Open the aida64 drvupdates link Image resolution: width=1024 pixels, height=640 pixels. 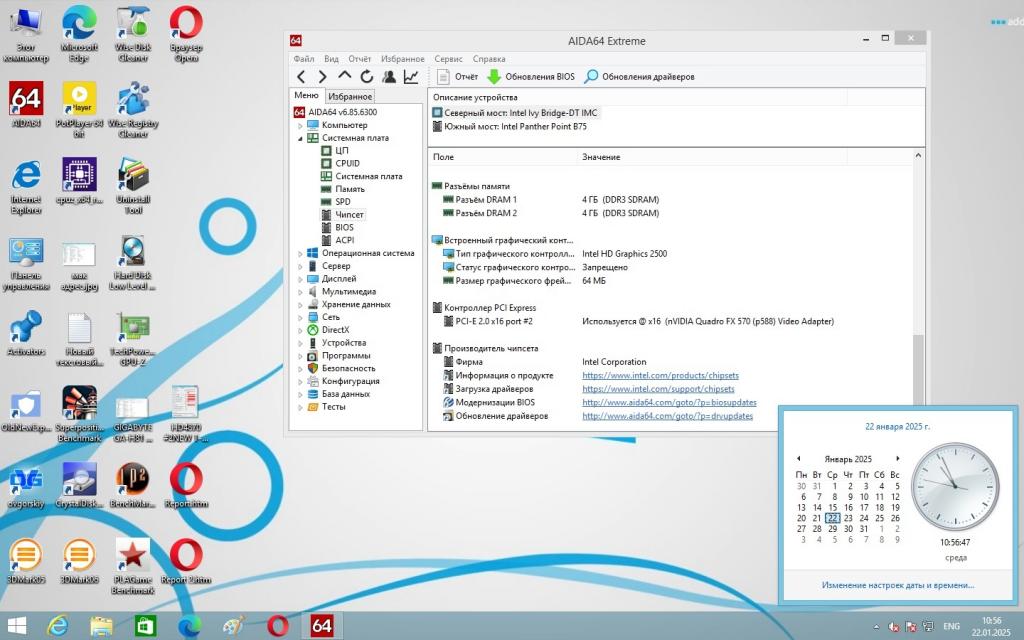(667, 416)
